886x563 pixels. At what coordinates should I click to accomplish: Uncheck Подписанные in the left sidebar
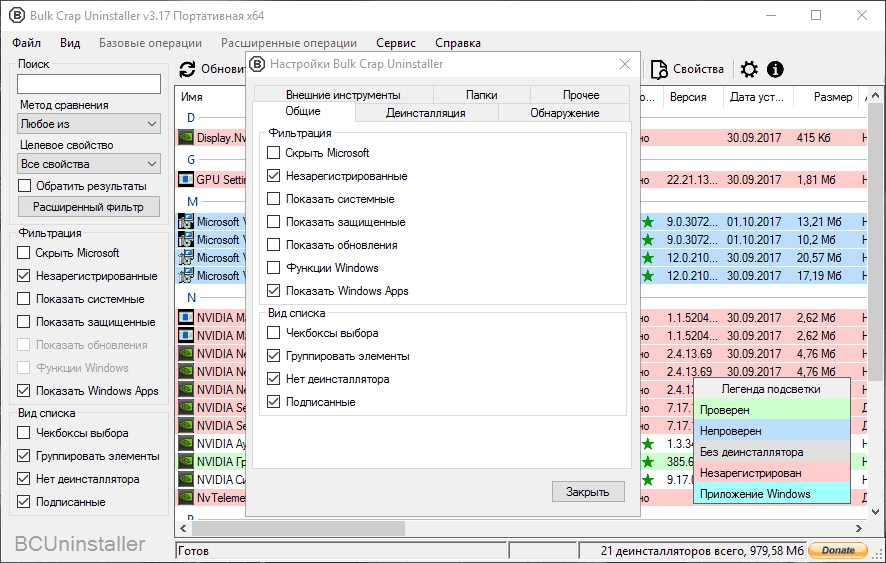pyautogui.click(x=24, y=501)
